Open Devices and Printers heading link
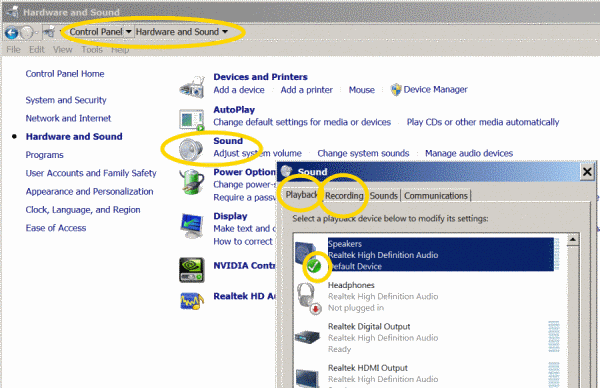Viewport: 600px width, 388px height. click(260, 77)
